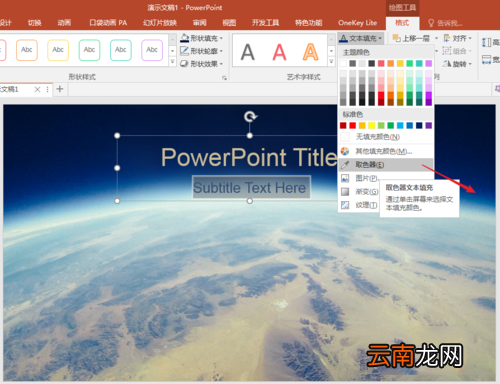This screenshot has height=384, width=500.
Task: Open the 旋转 rotate menu
Action: pyautogui.click(x=457, y=63)
